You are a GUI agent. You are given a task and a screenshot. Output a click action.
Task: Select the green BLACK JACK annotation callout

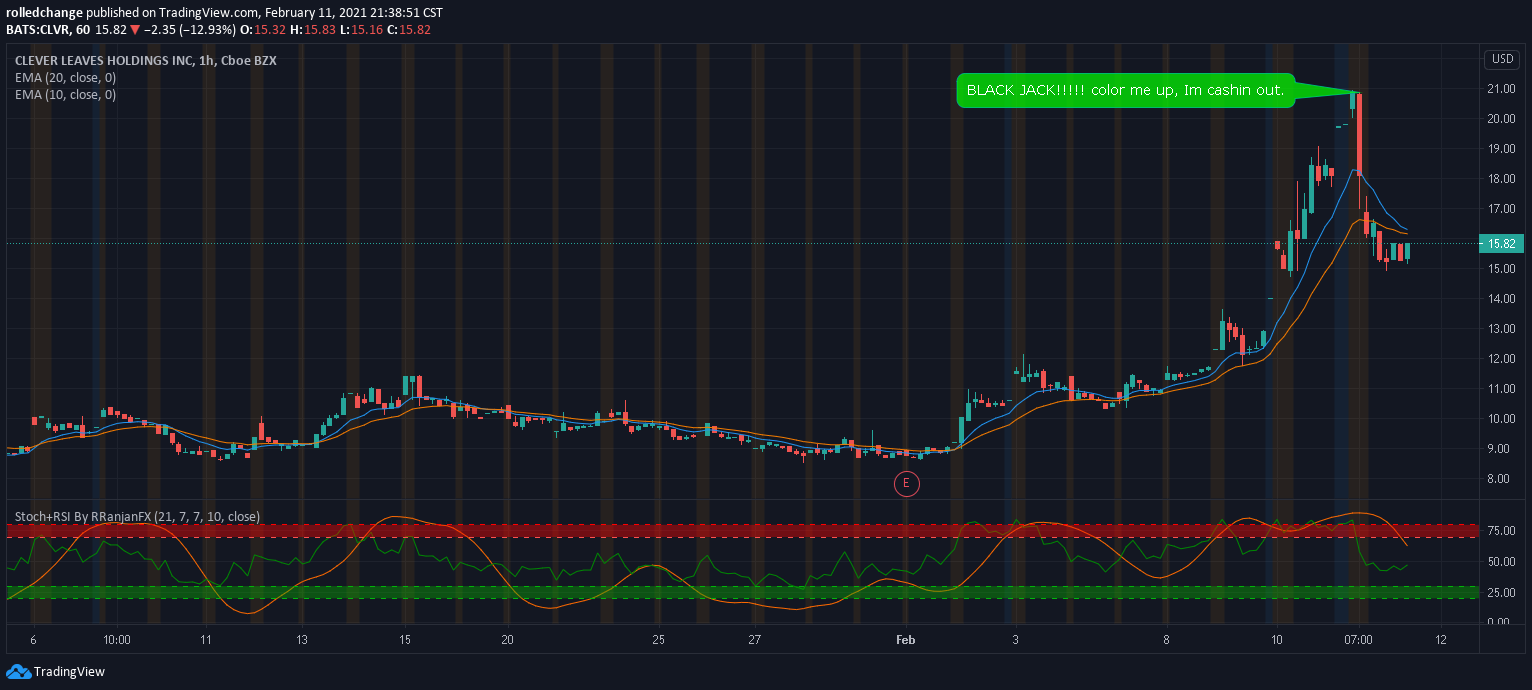1126,91
